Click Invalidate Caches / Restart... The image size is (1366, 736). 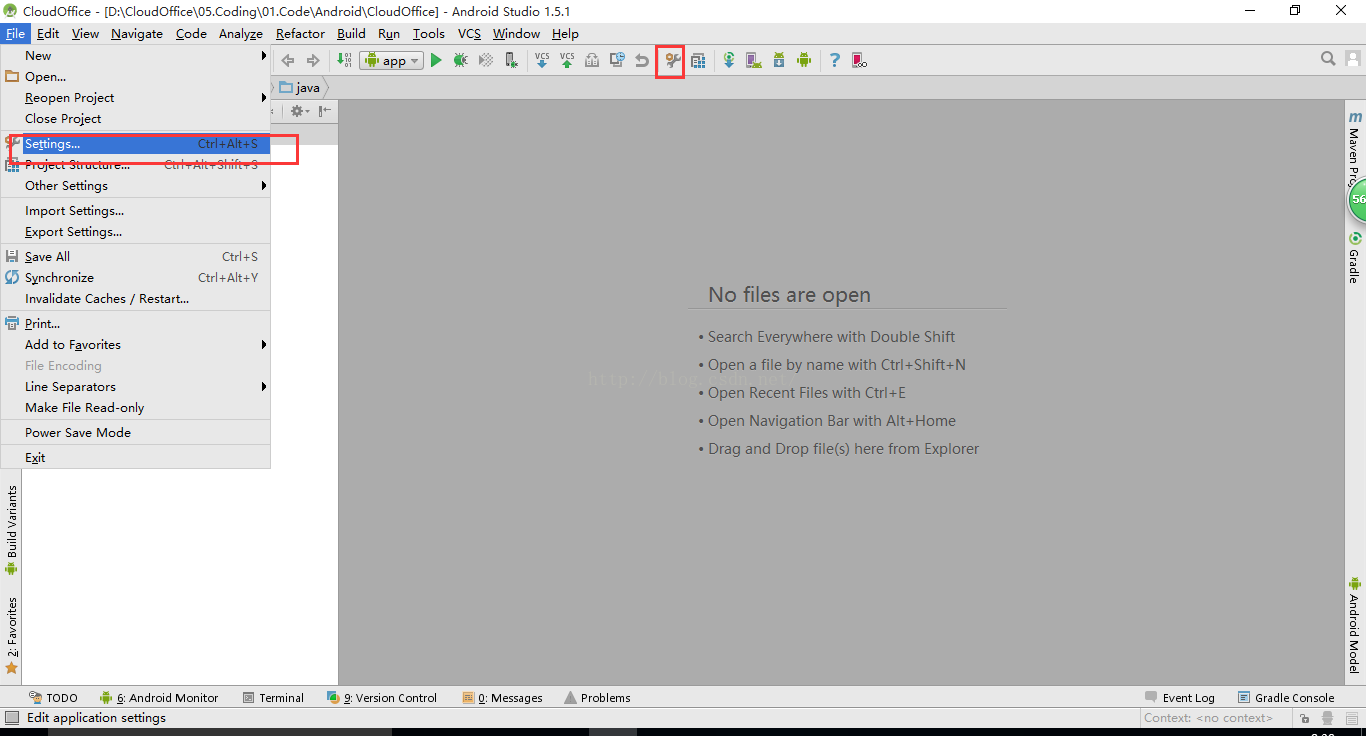click(136, 299)
